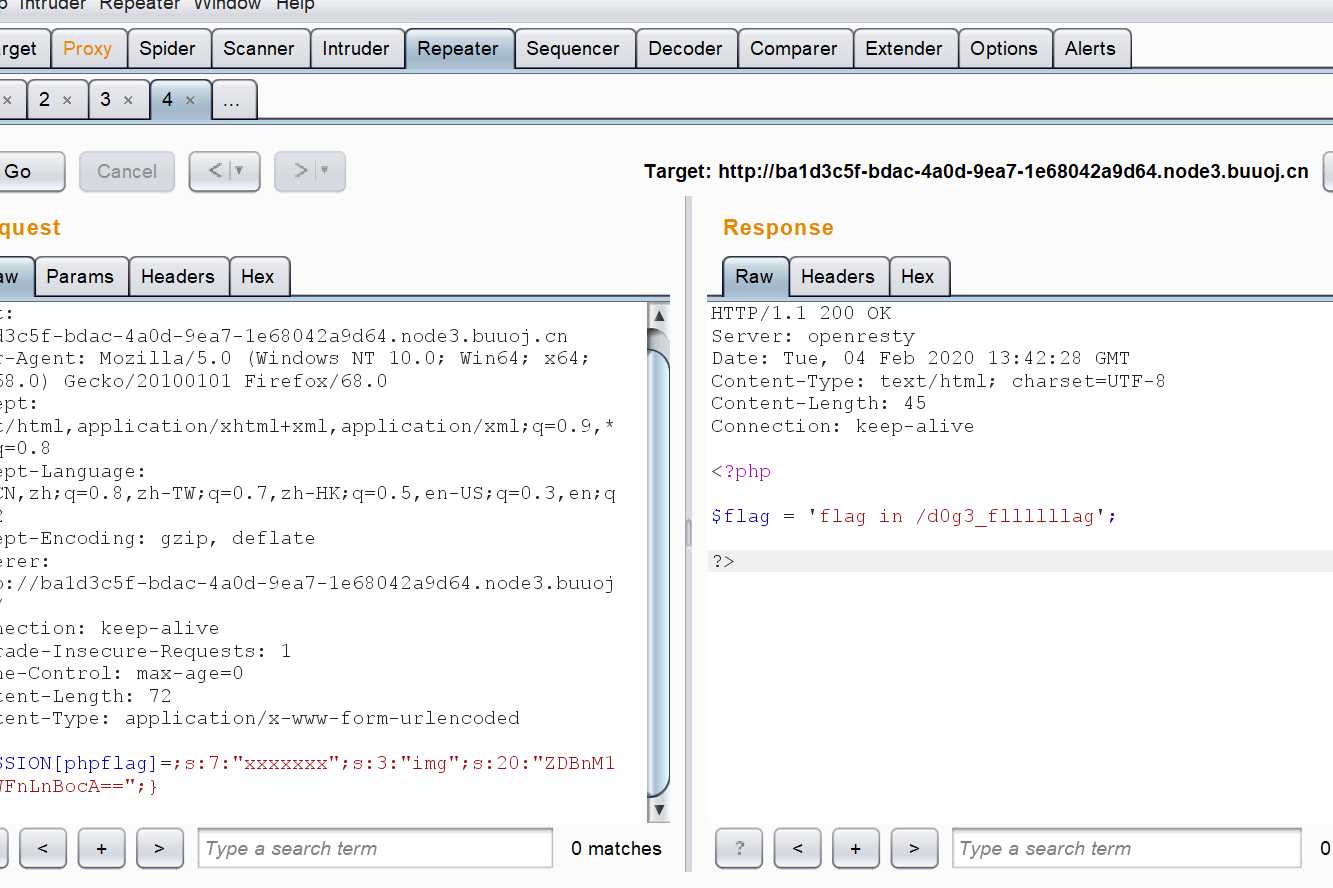Close Repeater tab 3
Screen dimensions: 1333x888
coord(128,101)
